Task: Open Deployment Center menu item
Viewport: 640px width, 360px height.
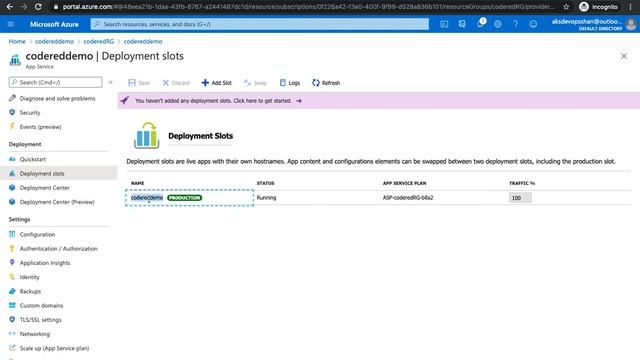Action: coord(44,188)
